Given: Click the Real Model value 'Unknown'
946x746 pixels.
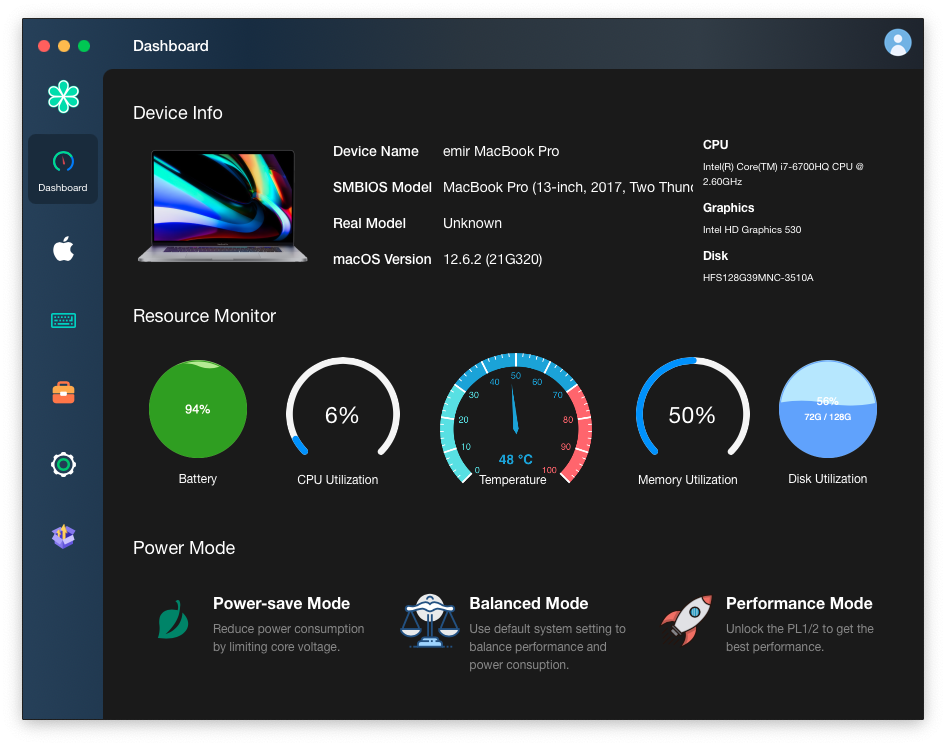Looking at the screenshot, I should pos(472,223).
